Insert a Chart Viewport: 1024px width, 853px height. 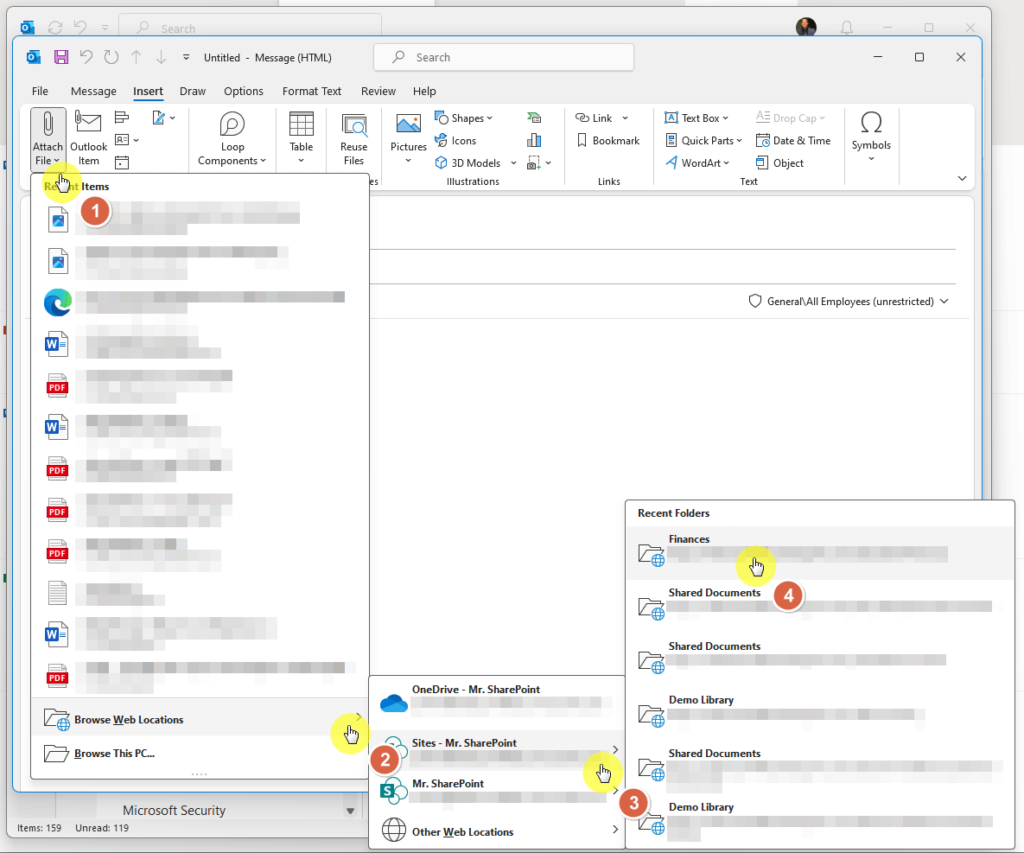click(x=534, y=140)
